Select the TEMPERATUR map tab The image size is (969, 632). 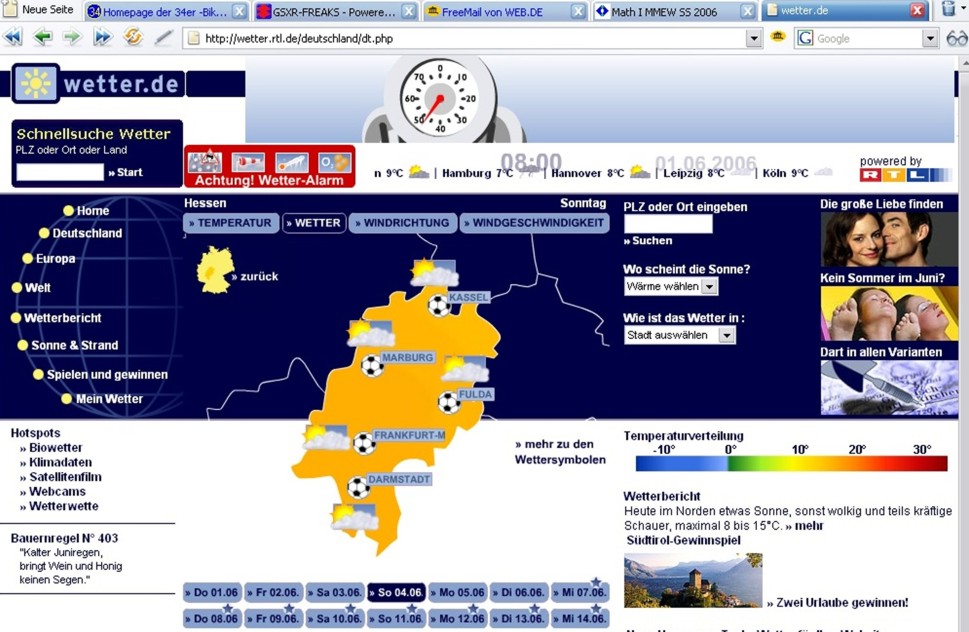click(233, 223)
